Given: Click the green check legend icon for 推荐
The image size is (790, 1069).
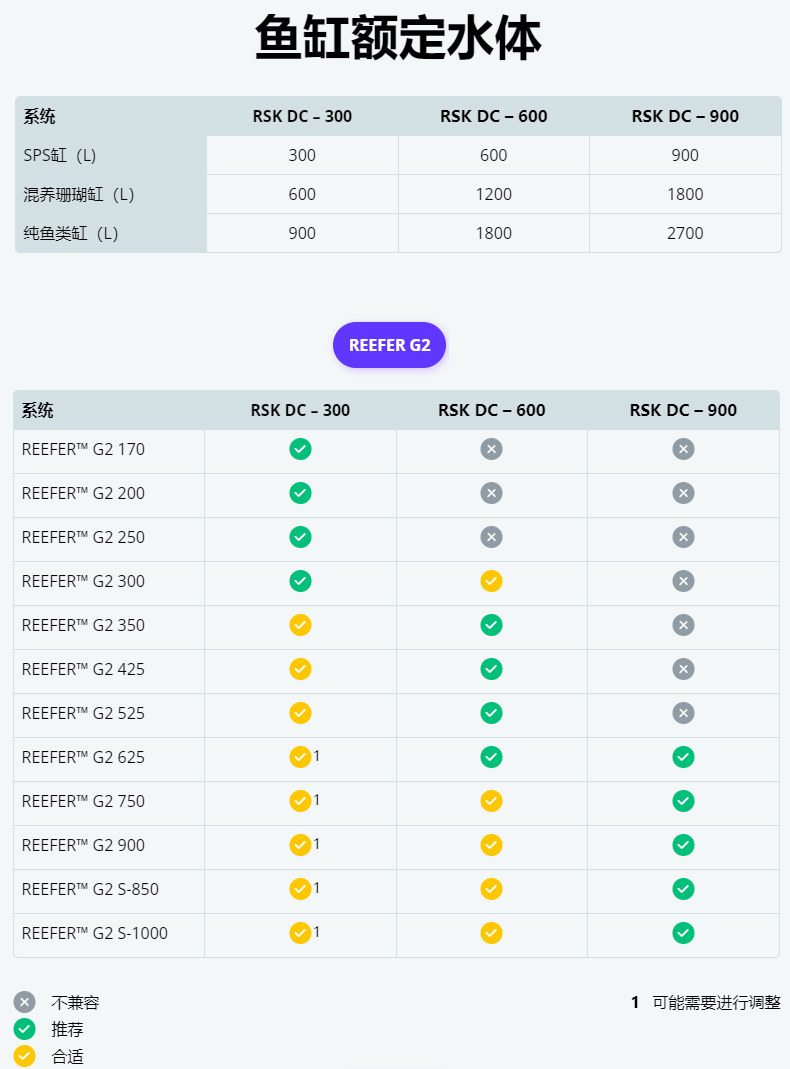Looking at the screenshot, I should (x=25, y=1029).
